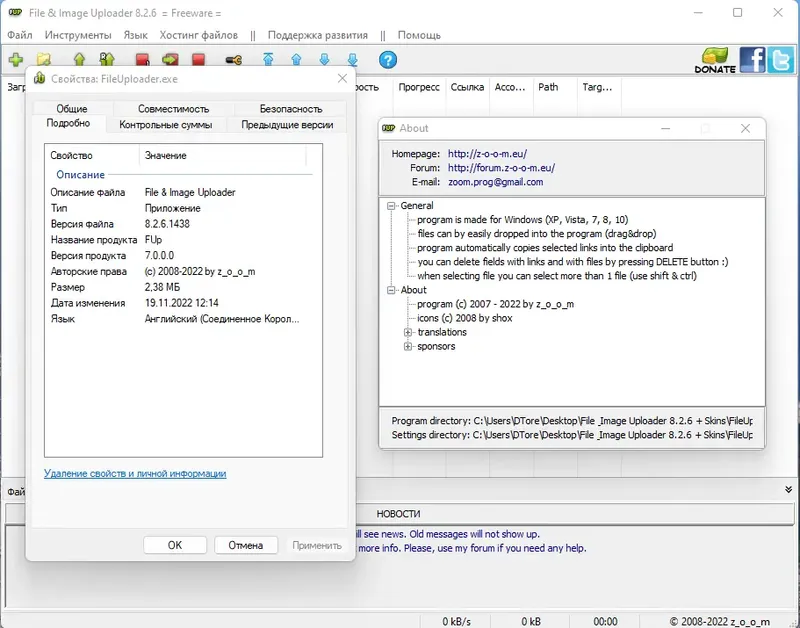Click the FUp app icon in main title bar
Viewport: 800px width, 628px height.
[15, 13]
